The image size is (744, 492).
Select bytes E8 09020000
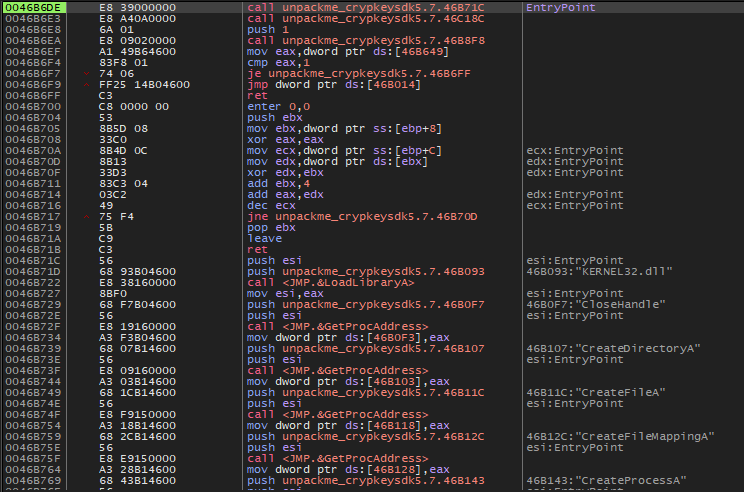[138, 40]
